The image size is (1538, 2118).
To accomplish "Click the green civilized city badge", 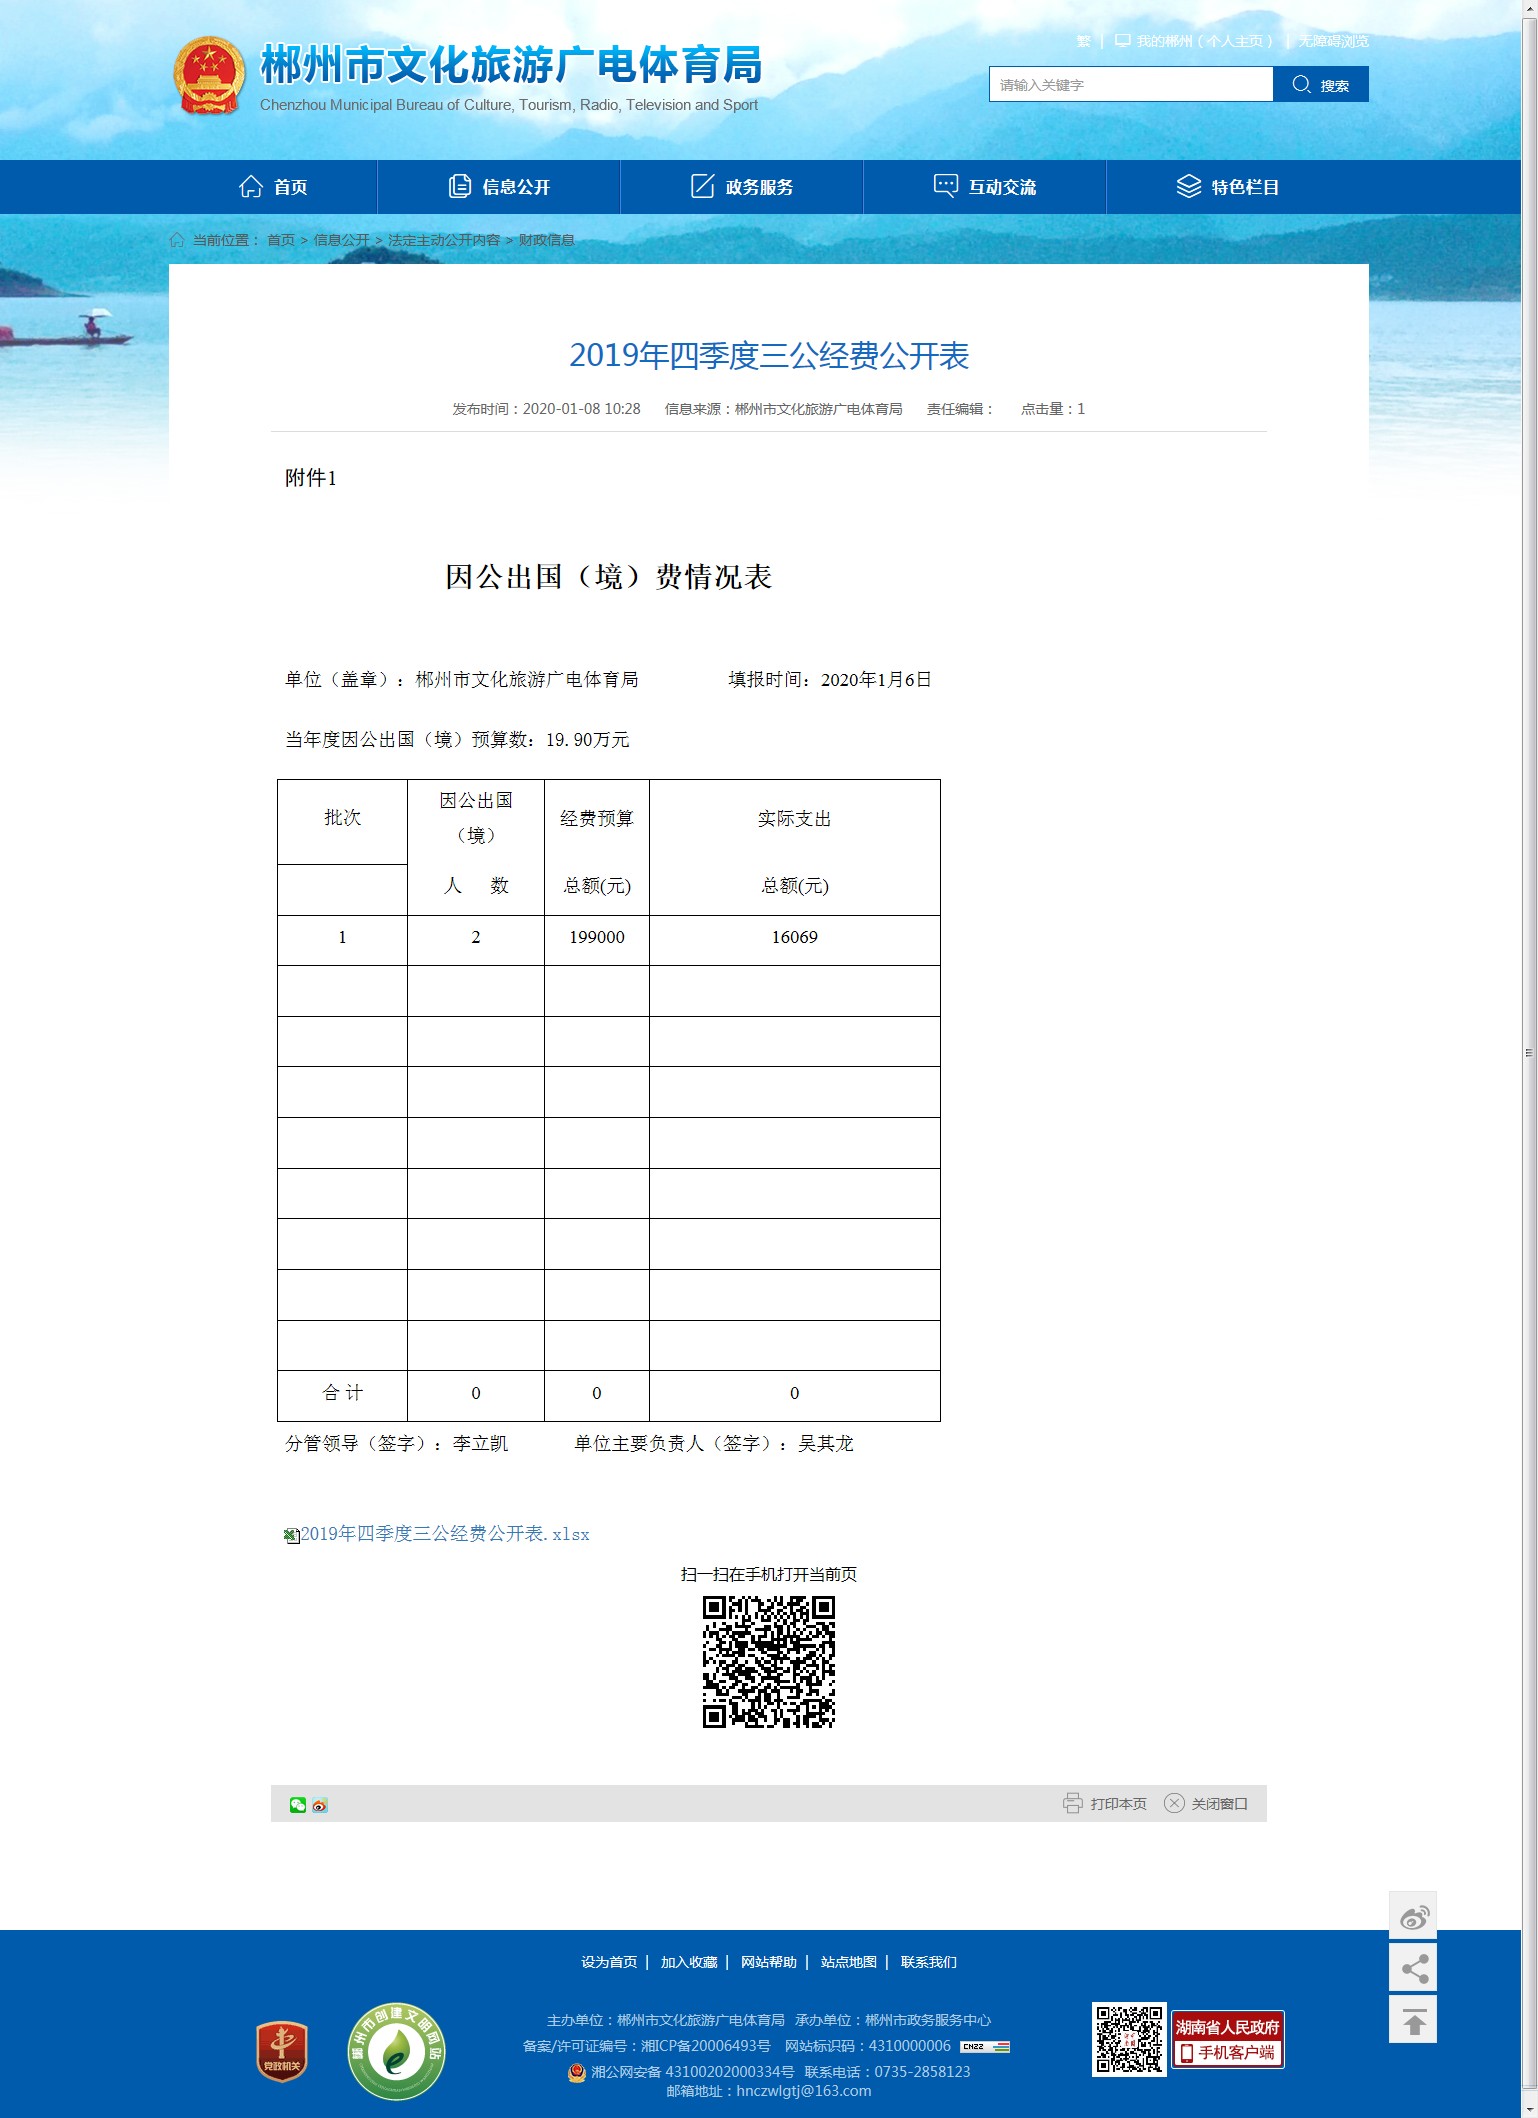I will click(396, 2051).
